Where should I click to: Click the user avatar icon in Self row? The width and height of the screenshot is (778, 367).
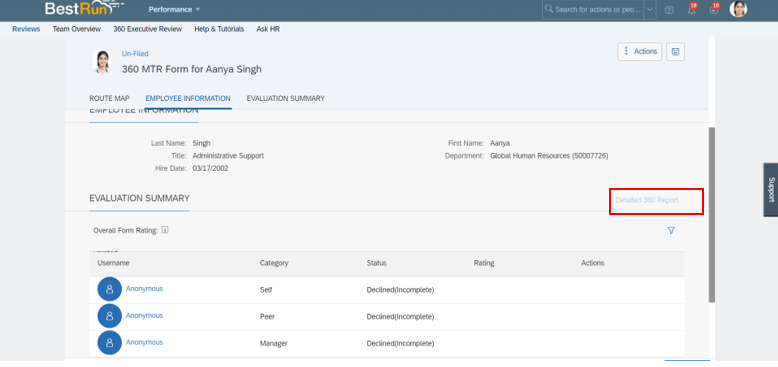pyautogui.click(x=110, y=289)
